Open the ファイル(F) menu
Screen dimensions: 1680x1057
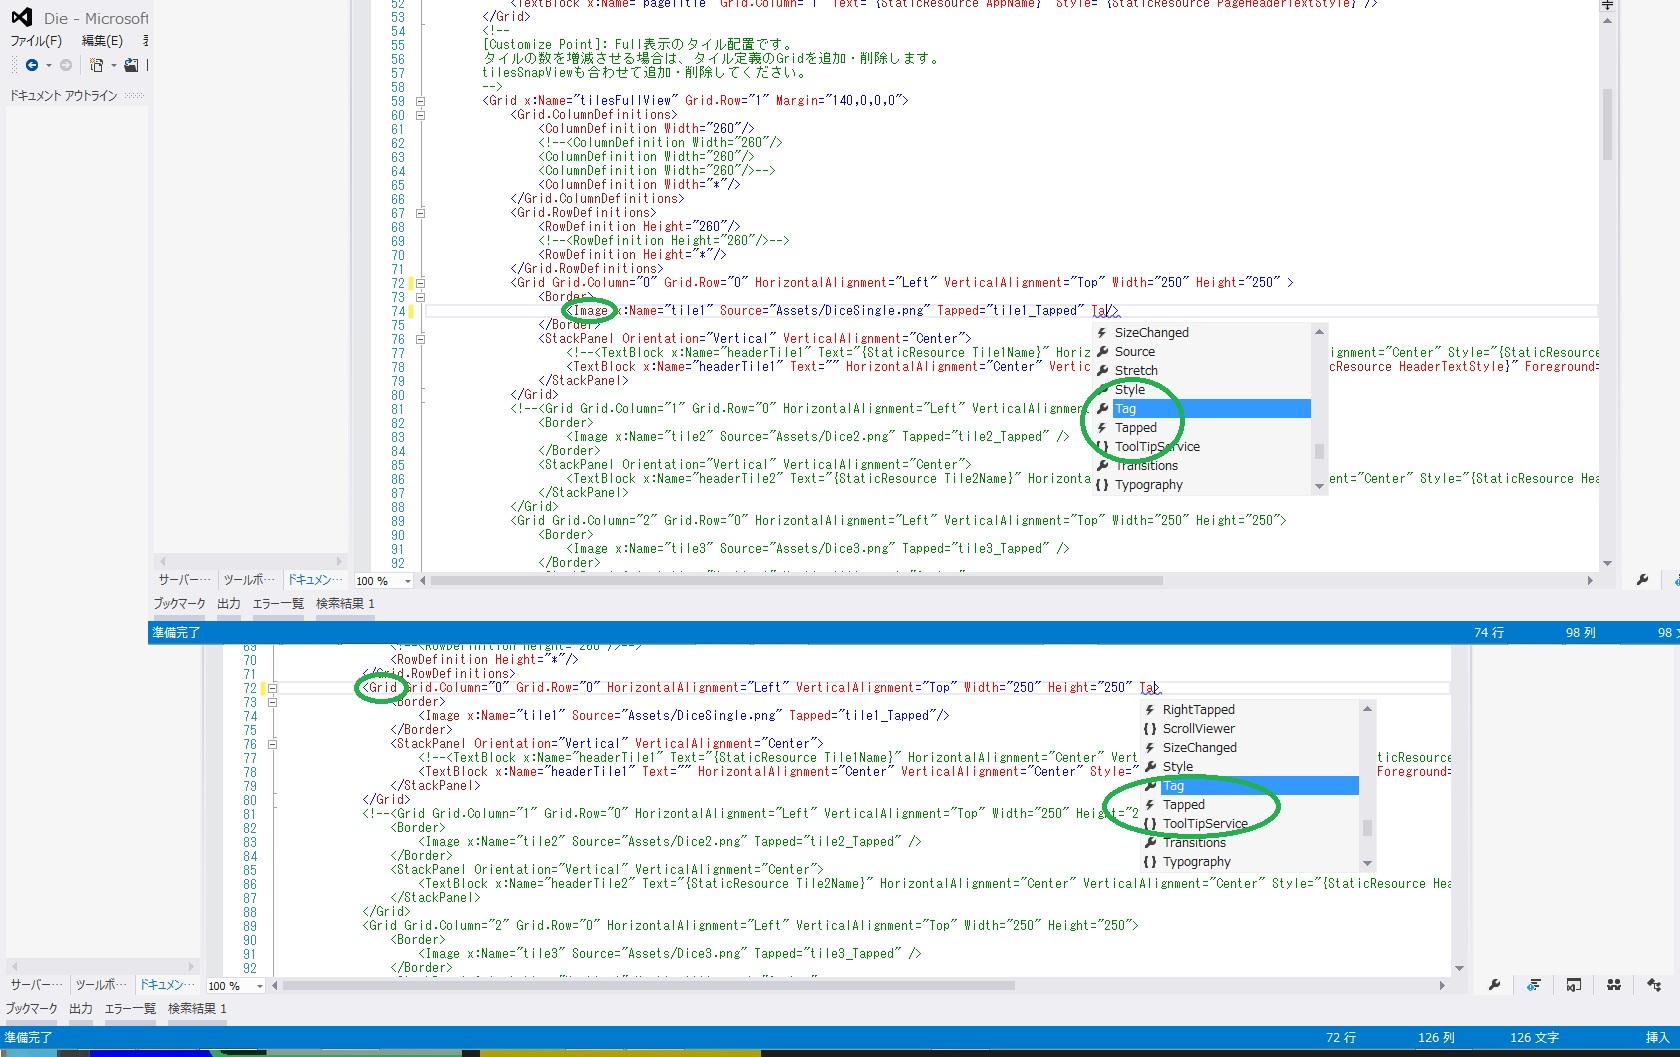pos(36,41)
